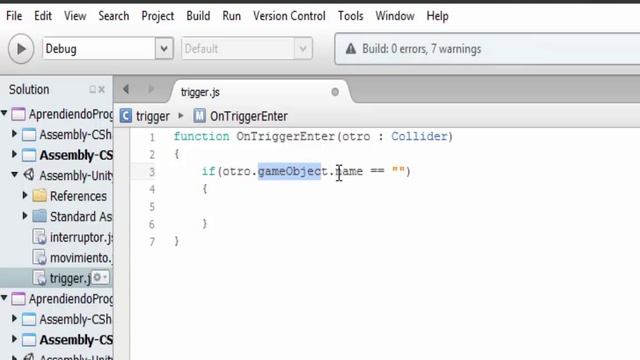The width and height of the screenshot is (640, 360).
Task: Open the Search menu
Action: pos(113,16)
